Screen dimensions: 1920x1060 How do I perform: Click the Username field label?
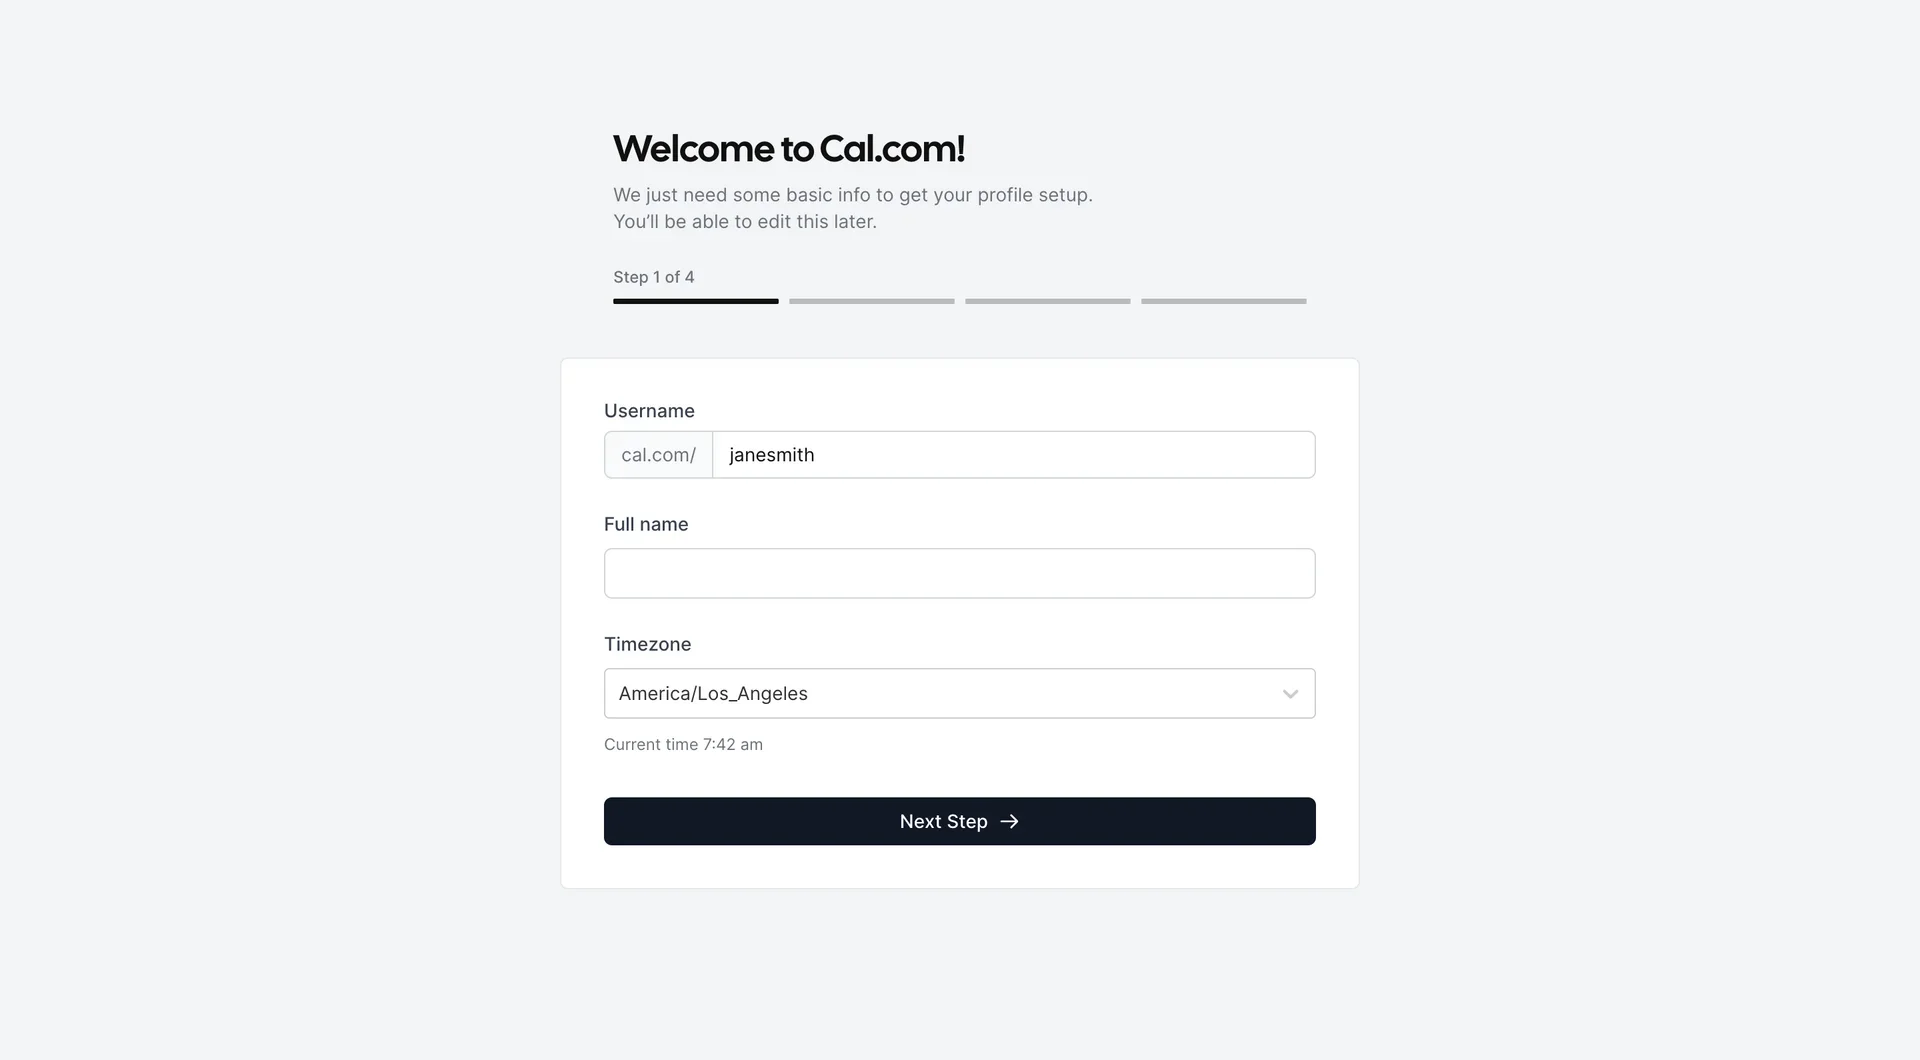click(649, 410)
